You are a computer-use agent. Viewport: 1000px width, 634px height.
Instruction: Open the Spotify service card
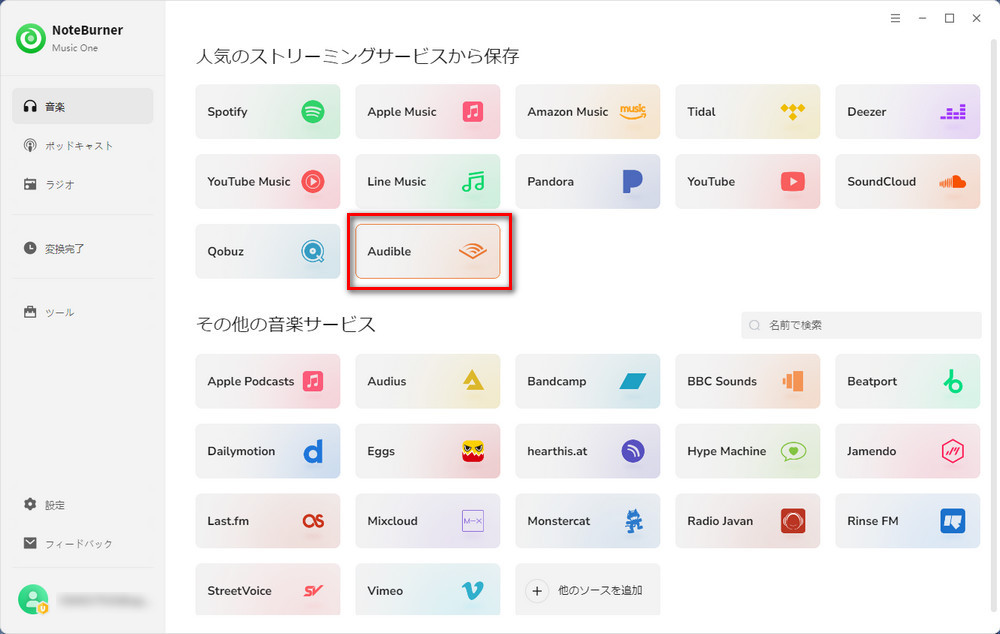(x=268, y=112)
